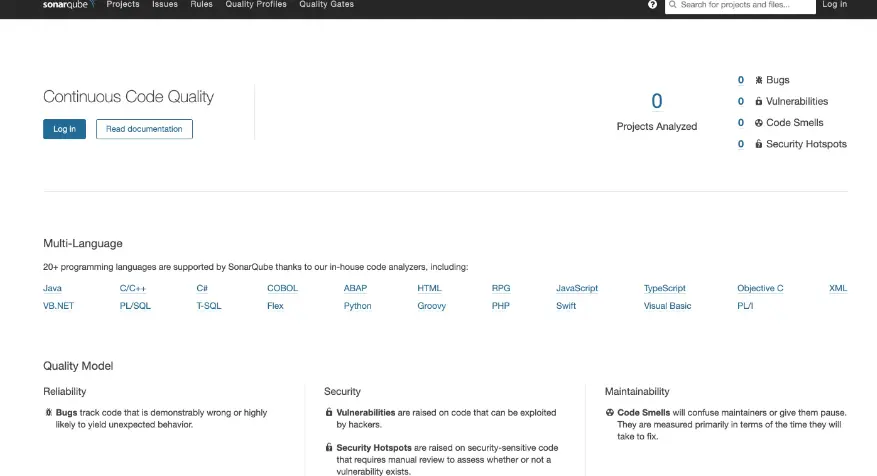The image size is (877, 476).
Task: Click the Vulnerabilities lock icon in summary
Action: click(x=759, y=101)
